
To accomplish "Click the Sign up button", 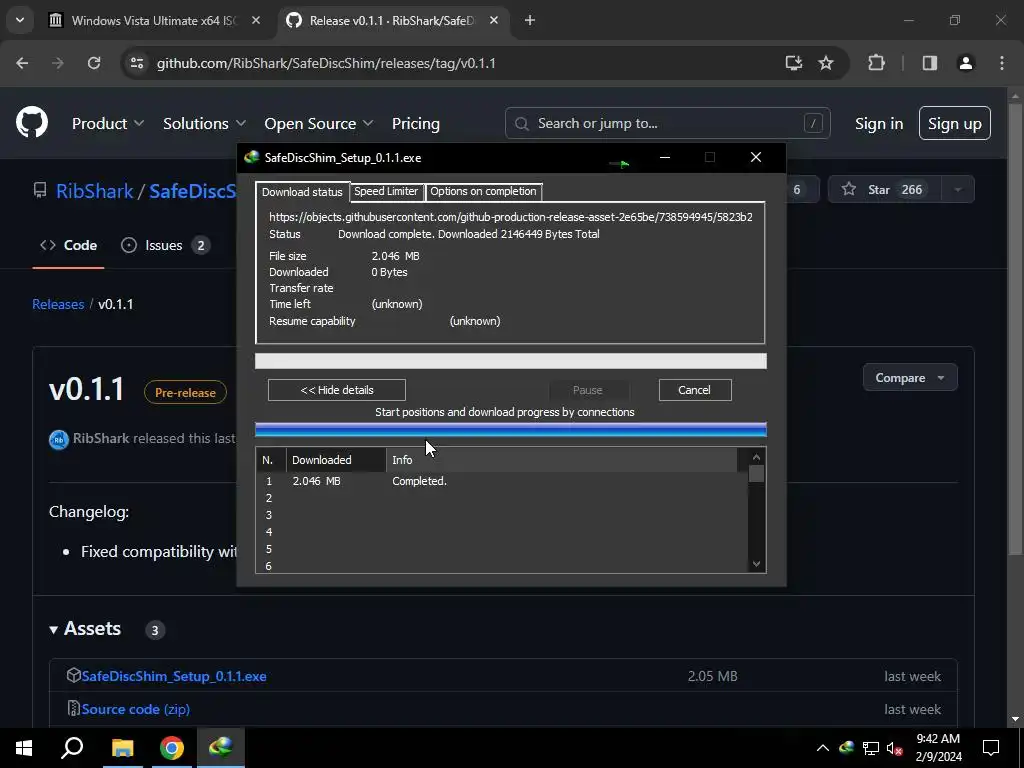I will (x=955, y=123).
